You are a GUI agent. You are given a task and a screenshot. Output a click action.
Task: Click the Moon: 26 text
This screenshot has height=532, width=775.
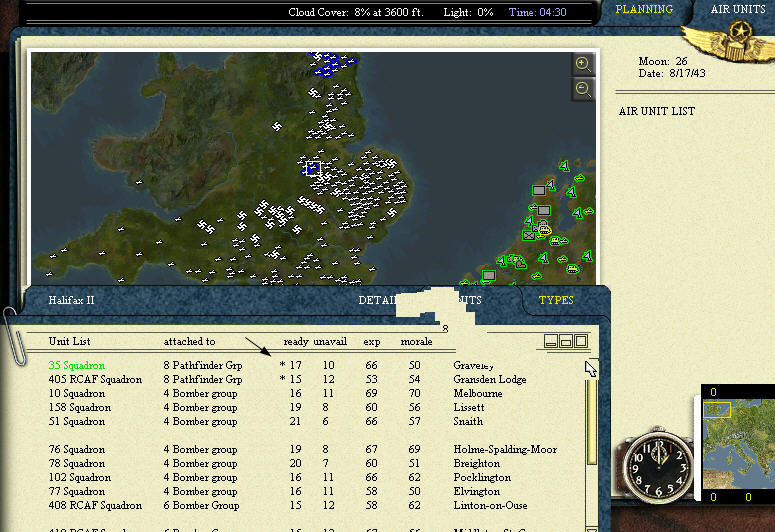click(663, 61)
